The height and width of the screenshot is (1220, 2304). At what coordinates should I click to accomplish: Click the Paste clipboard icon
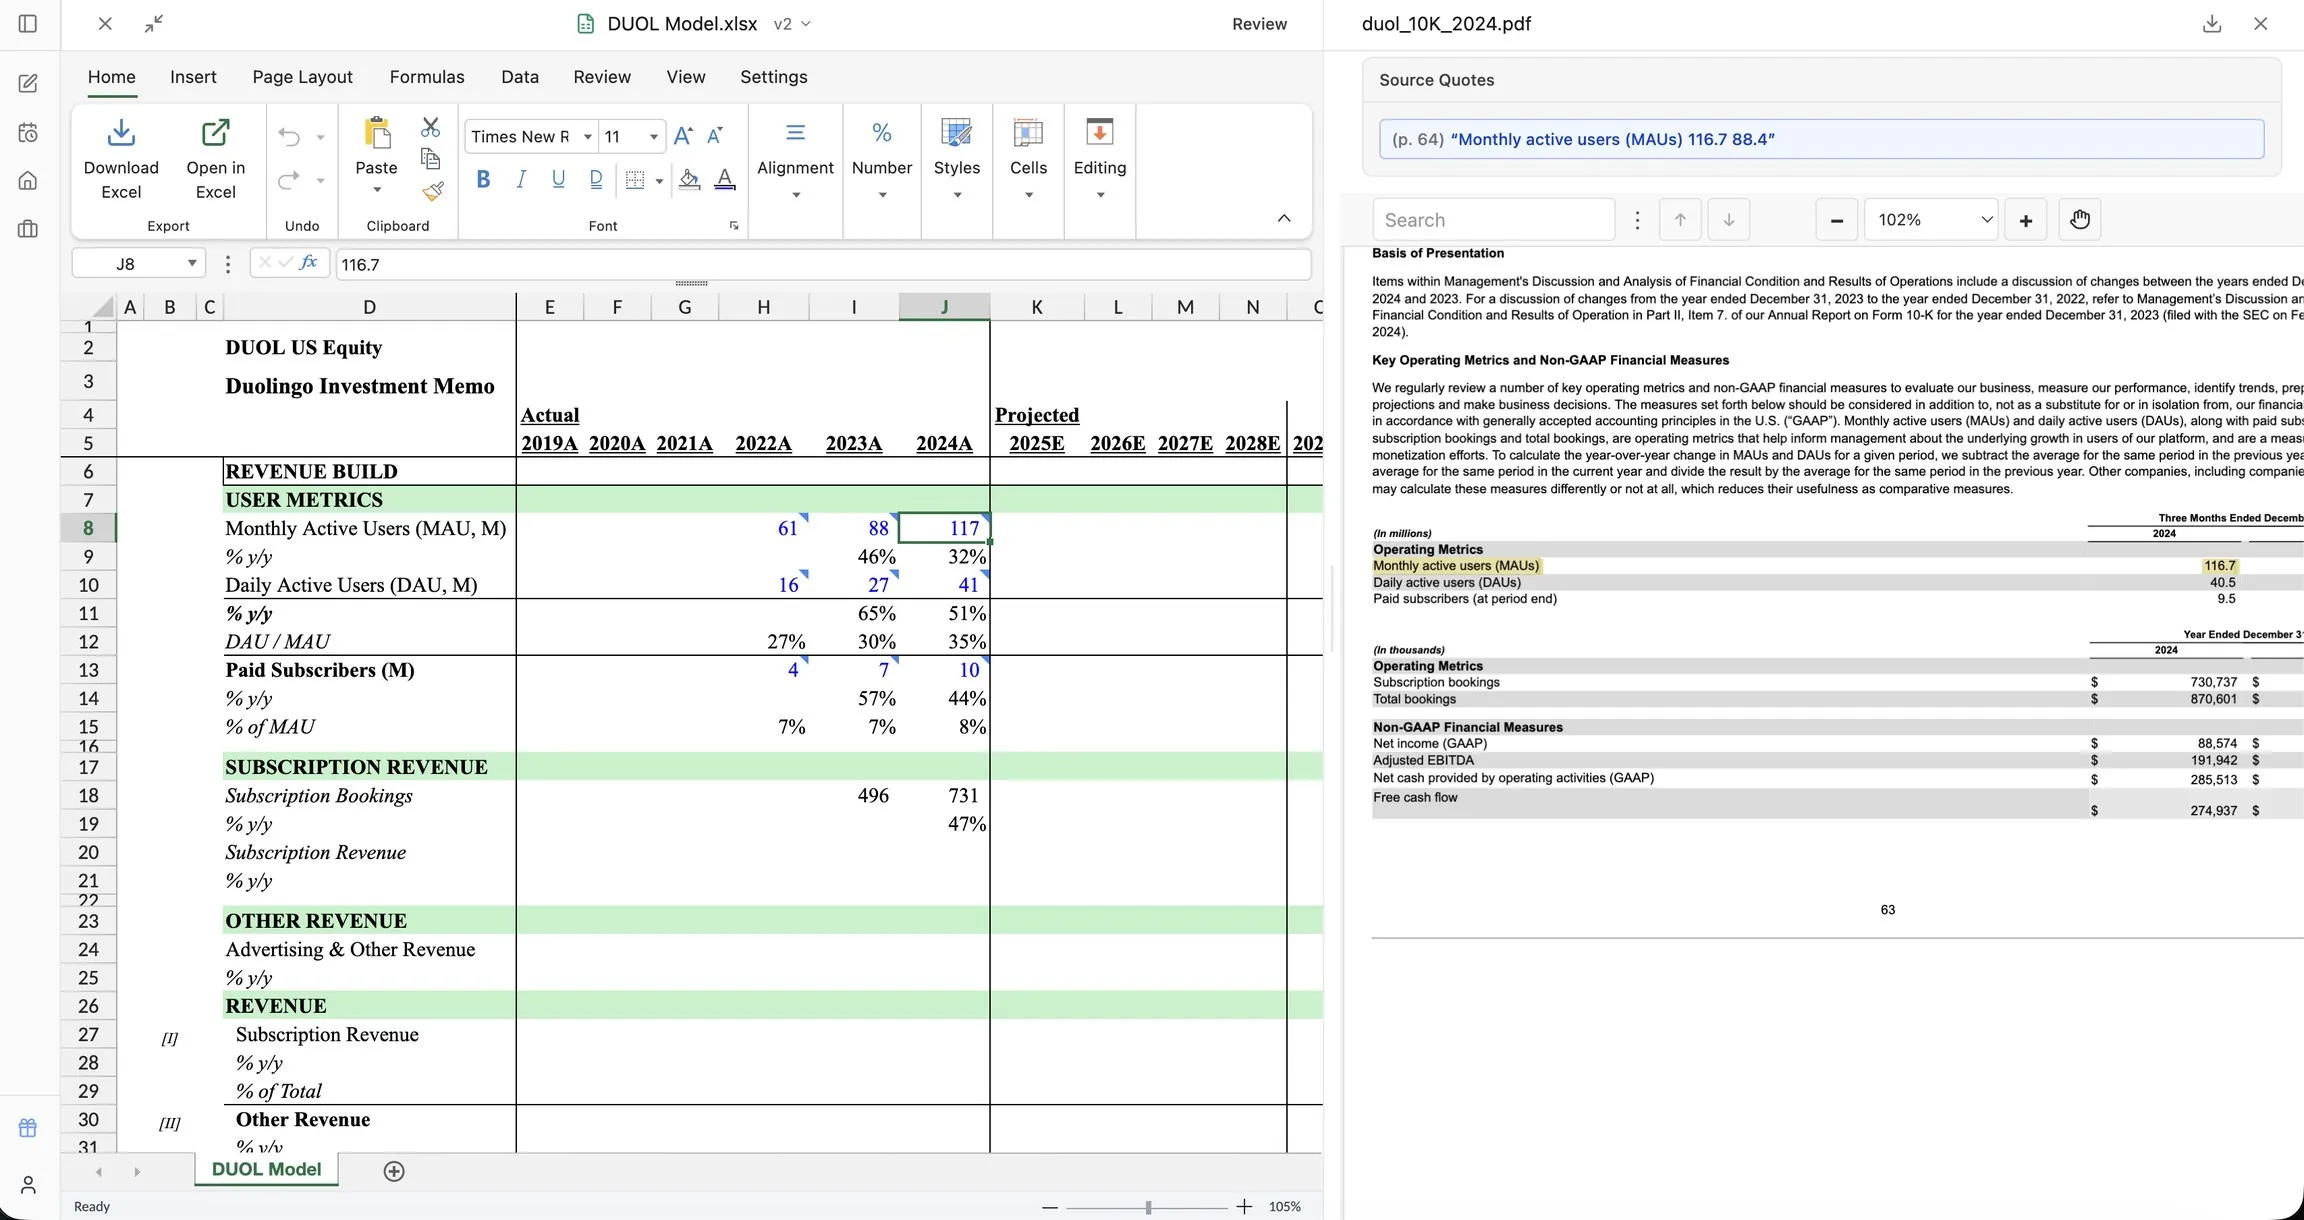coord(377,133)
